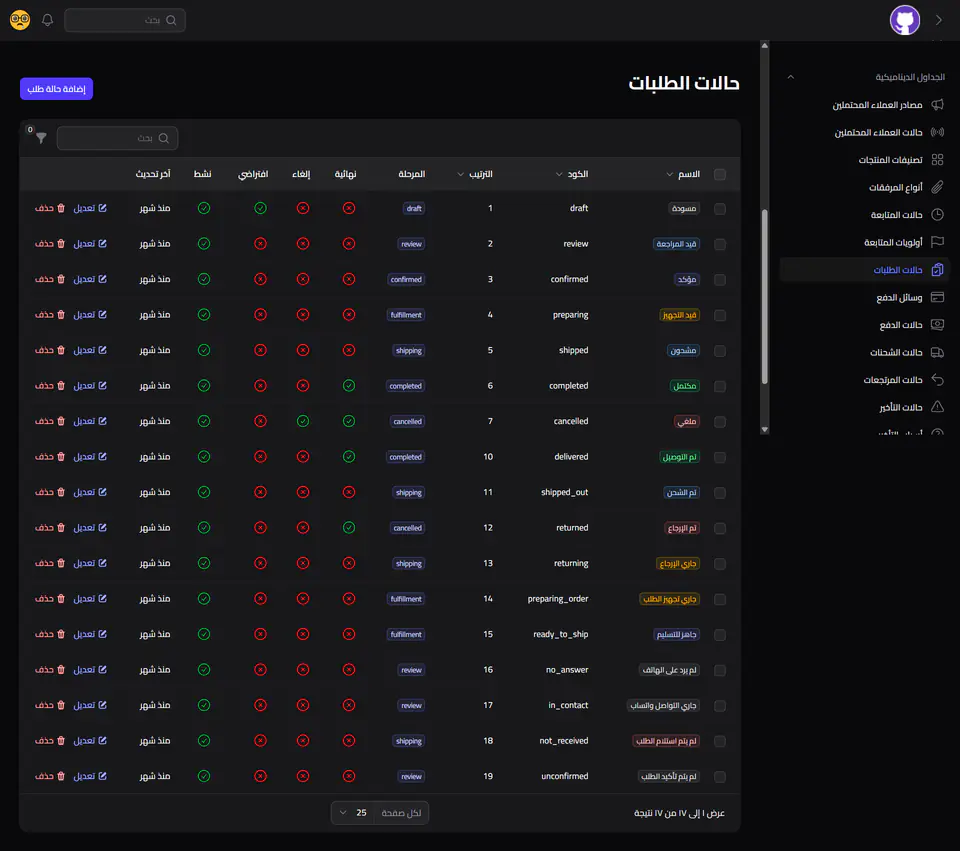Click the flag icon for أولويات المتابعة
The image size is (960, 851).
click(937, 242)
